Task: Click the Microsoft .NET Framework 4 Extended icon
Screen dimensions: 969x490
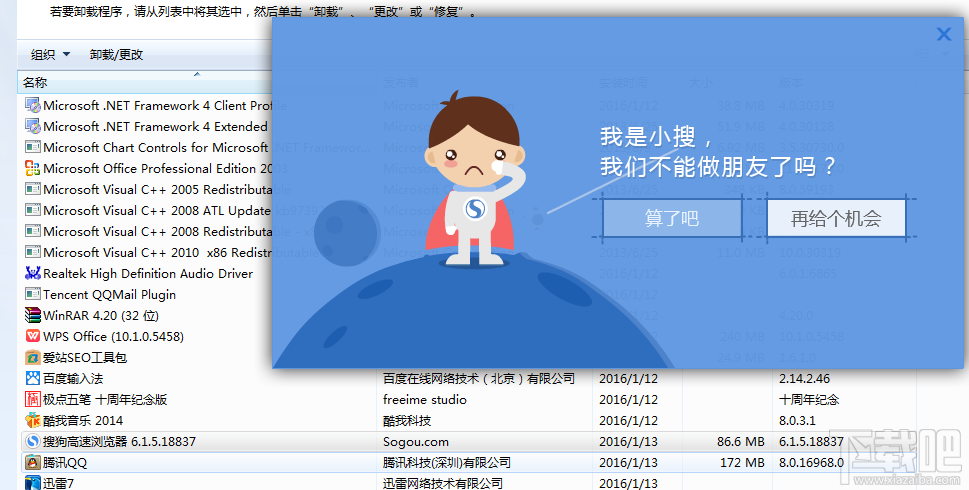Action: coord(32,127)
